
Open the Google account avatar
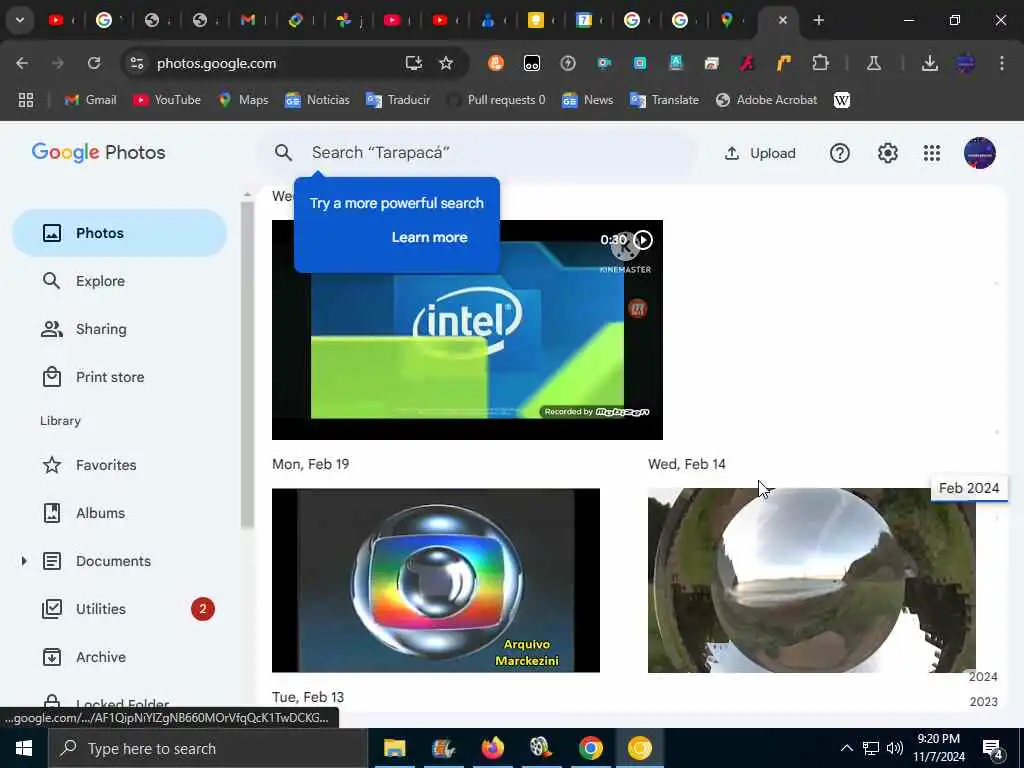tap(980, 153)
